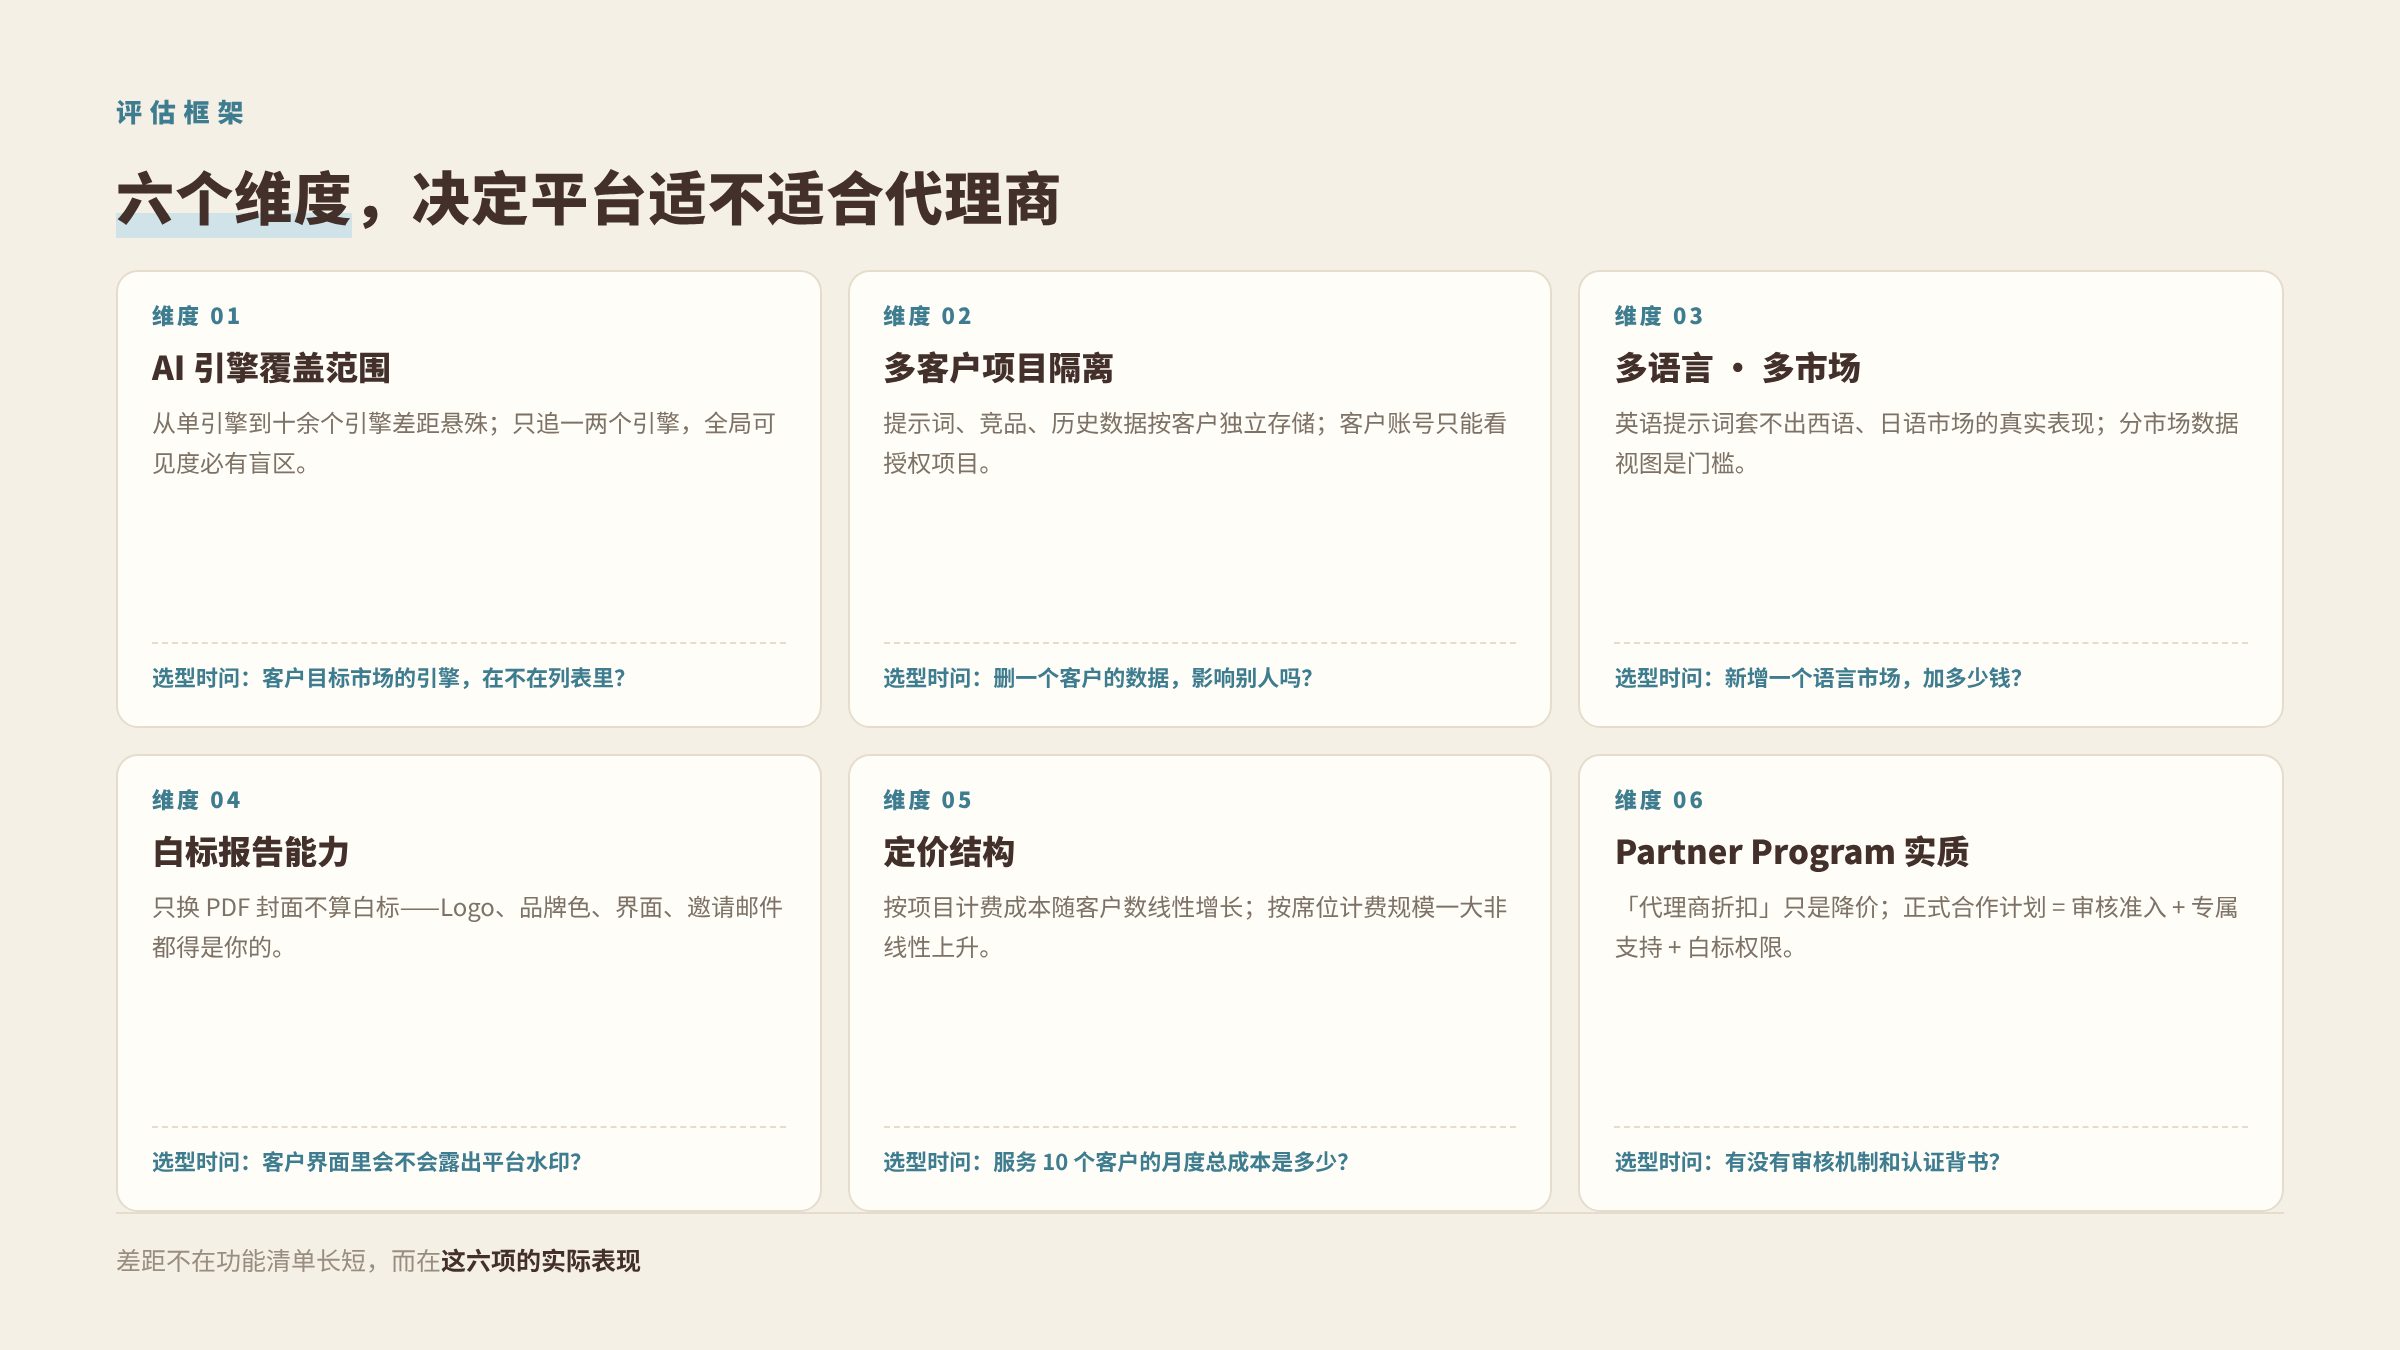The image size is (2400, 1350).
Task: Click the heading 白标报告能力
Action: pyautogui.click(x=251, y=852)
